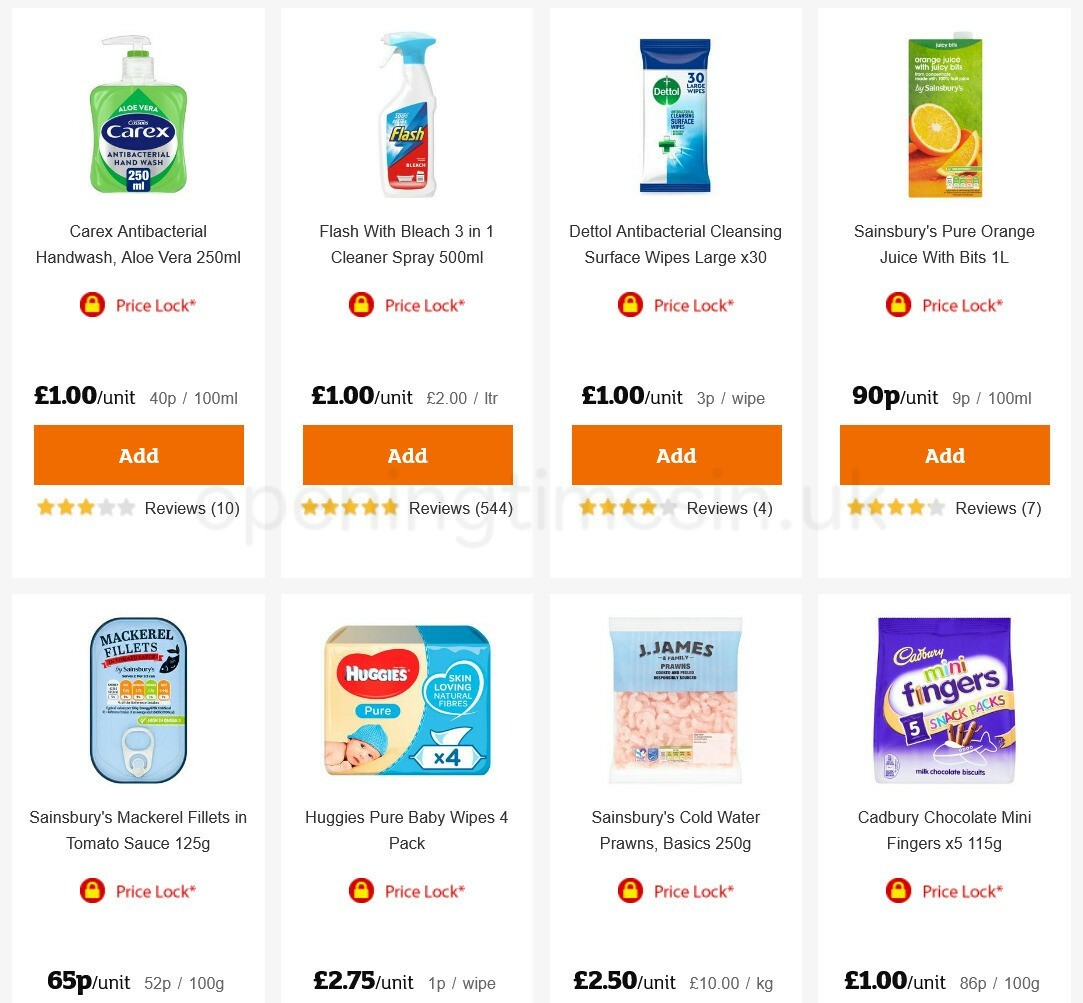Screen dimensions: 1083x1003
Task: Click the Price Lock icon for orange juice
Action: 945,305
